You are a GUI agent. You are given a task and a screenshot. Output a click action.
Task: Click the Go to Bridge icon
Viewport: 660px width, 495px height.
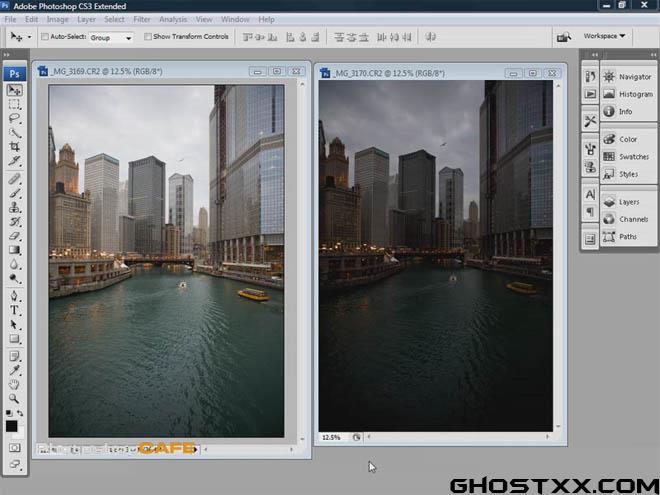(564, 37)
